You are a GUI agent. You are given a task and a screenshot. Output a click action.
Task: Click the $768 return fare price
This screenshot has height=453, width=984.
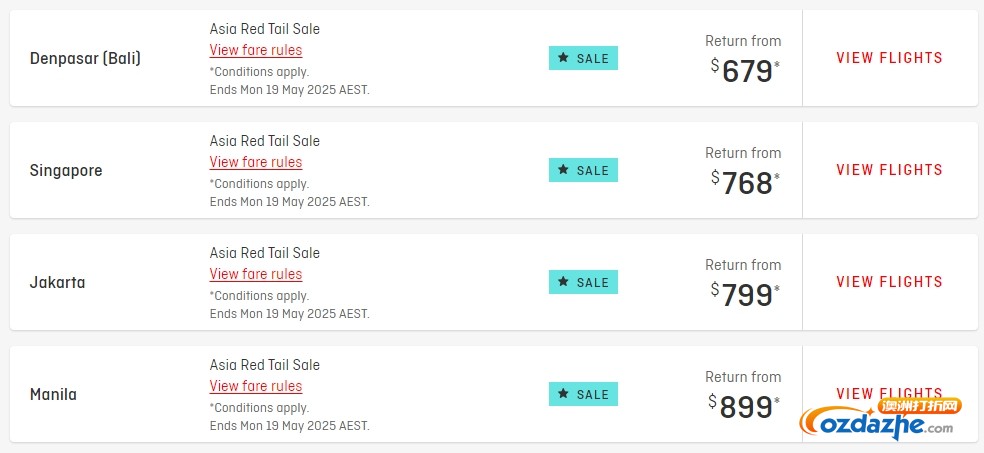746,183
